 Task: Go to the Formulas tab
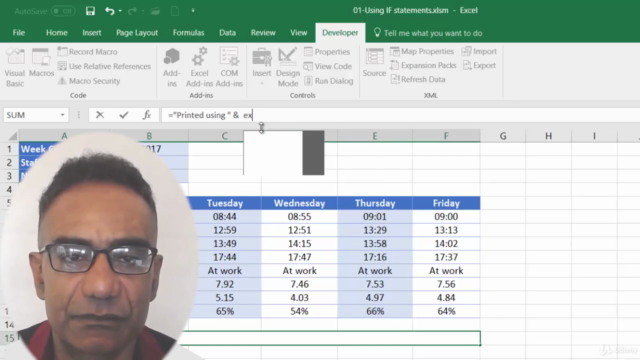(188, 33)
